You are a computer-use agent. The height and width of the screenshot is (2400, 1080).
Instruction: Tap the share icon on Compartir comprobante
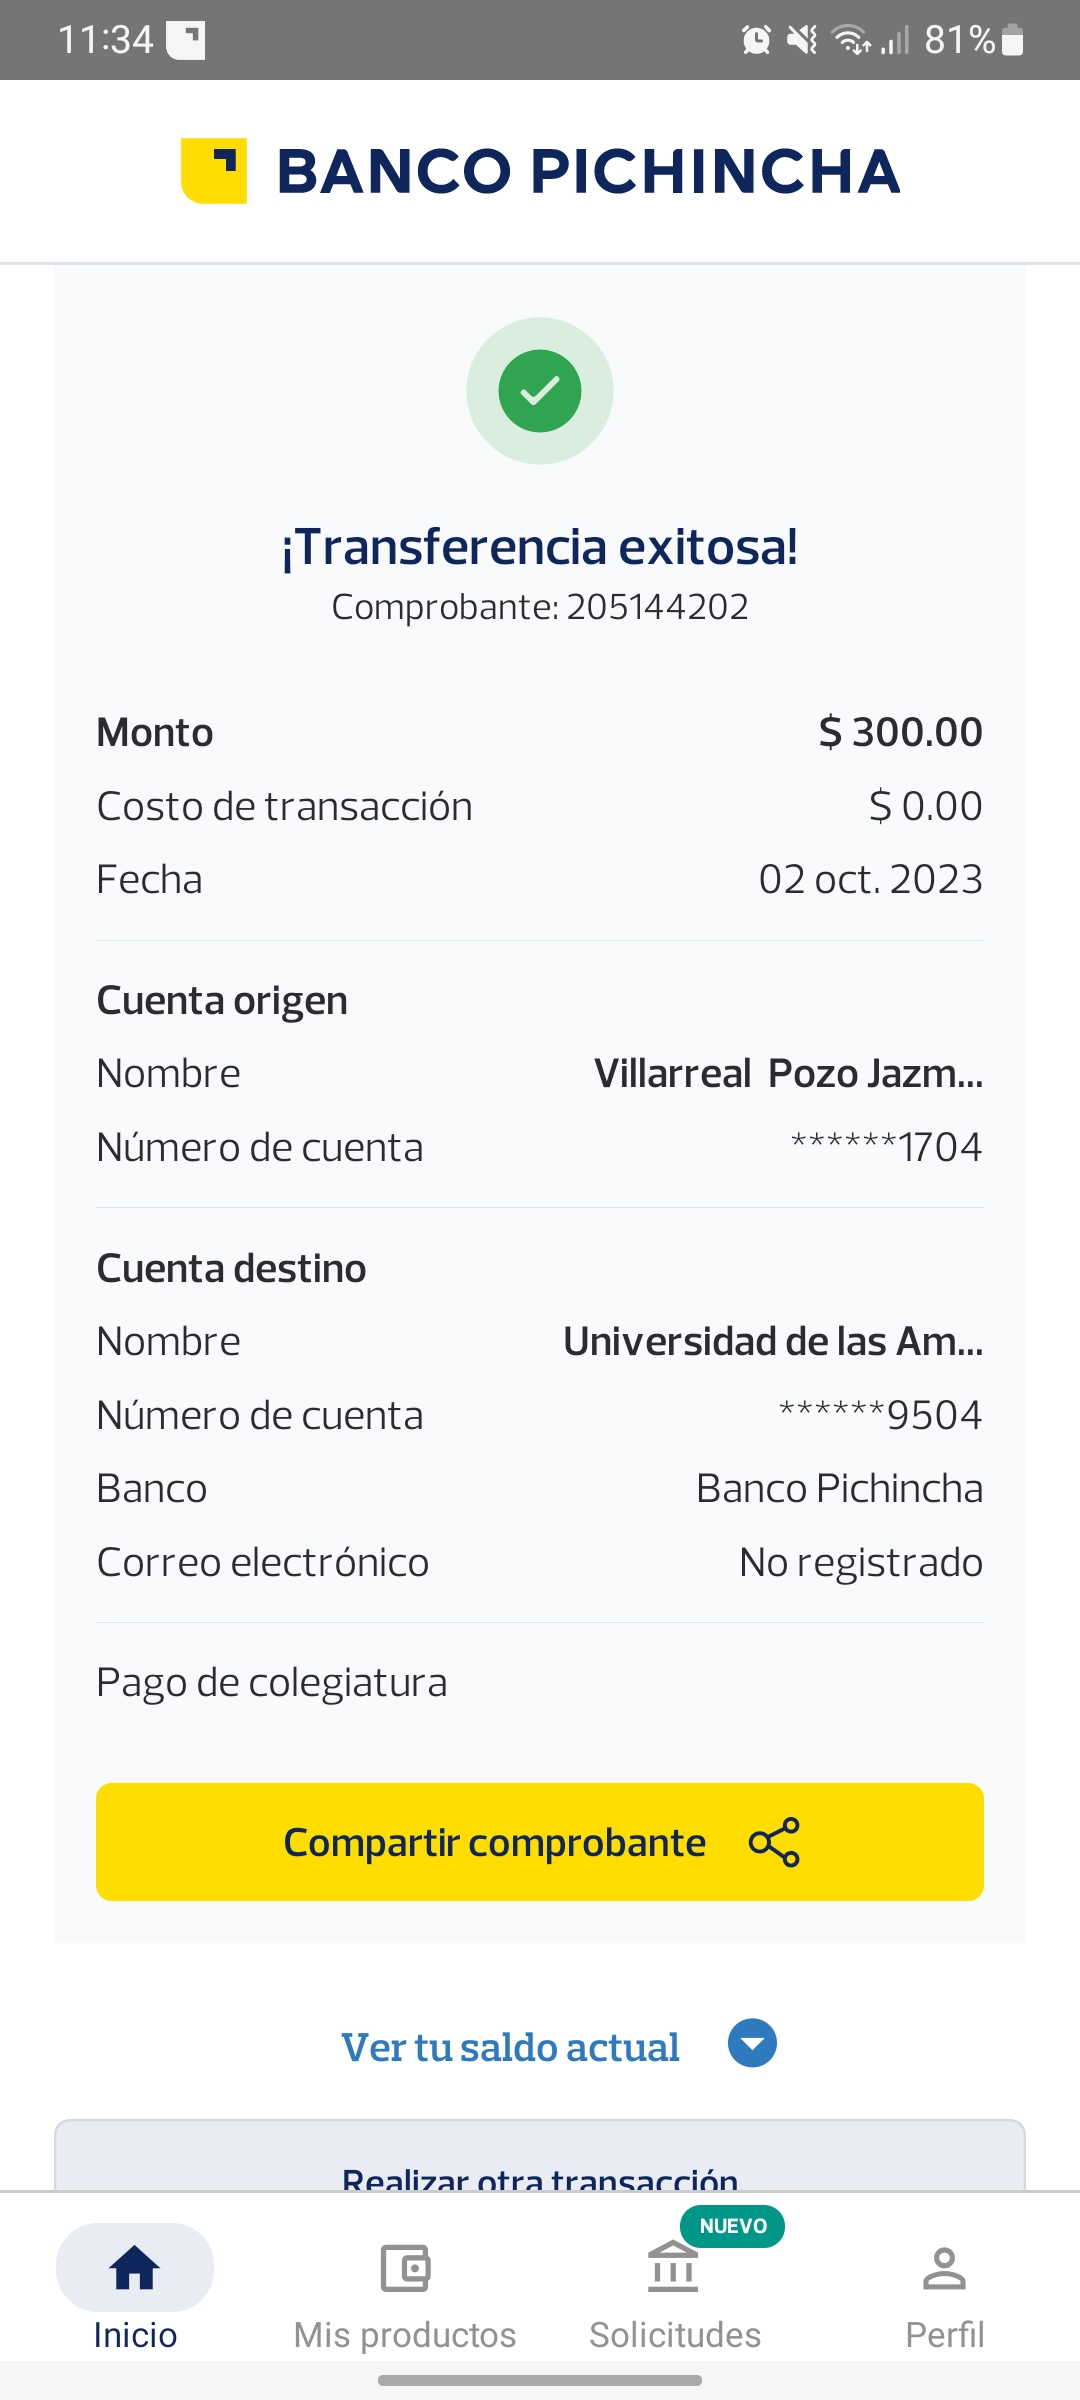[775, 1842]
